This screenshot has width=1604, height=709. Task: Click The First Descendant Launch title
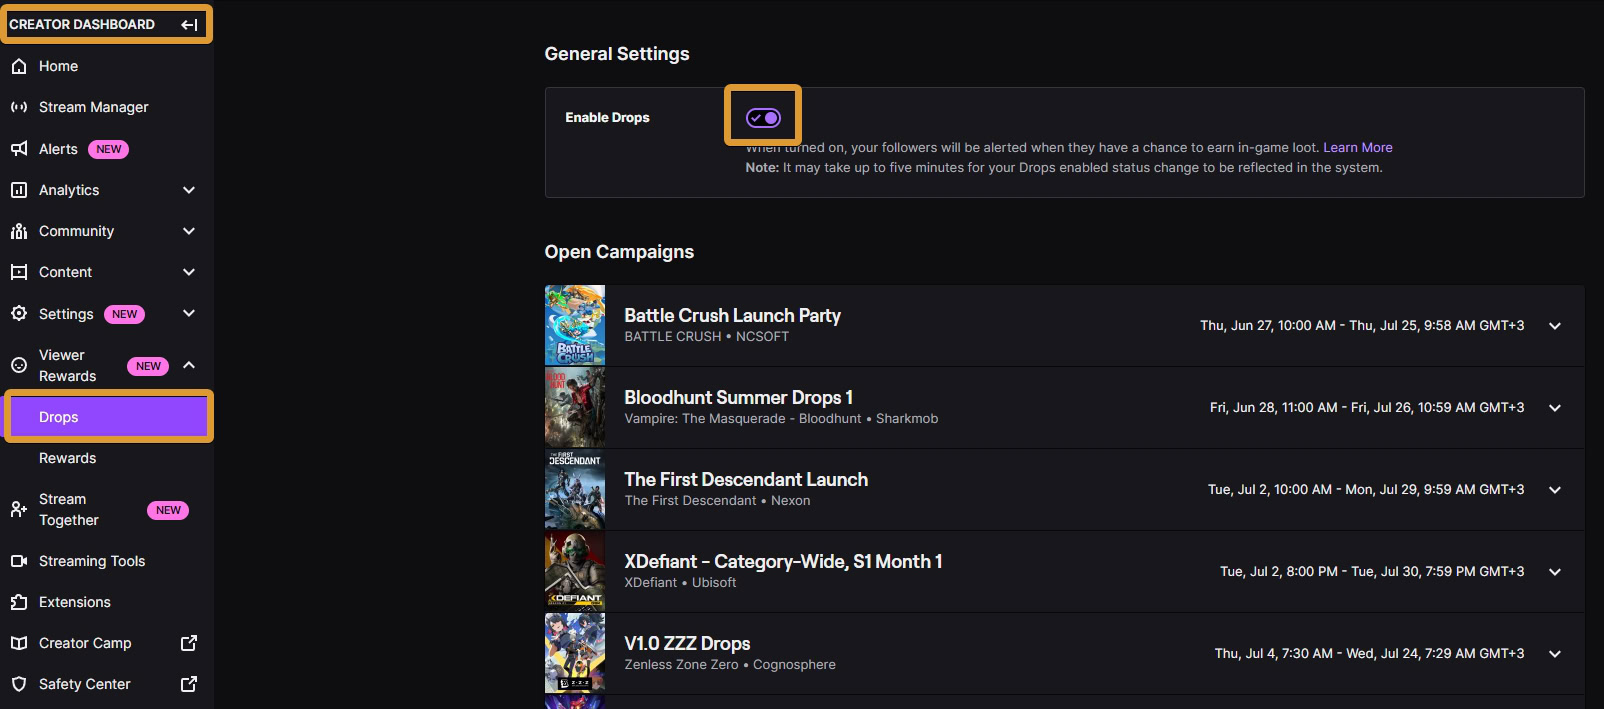746,479
